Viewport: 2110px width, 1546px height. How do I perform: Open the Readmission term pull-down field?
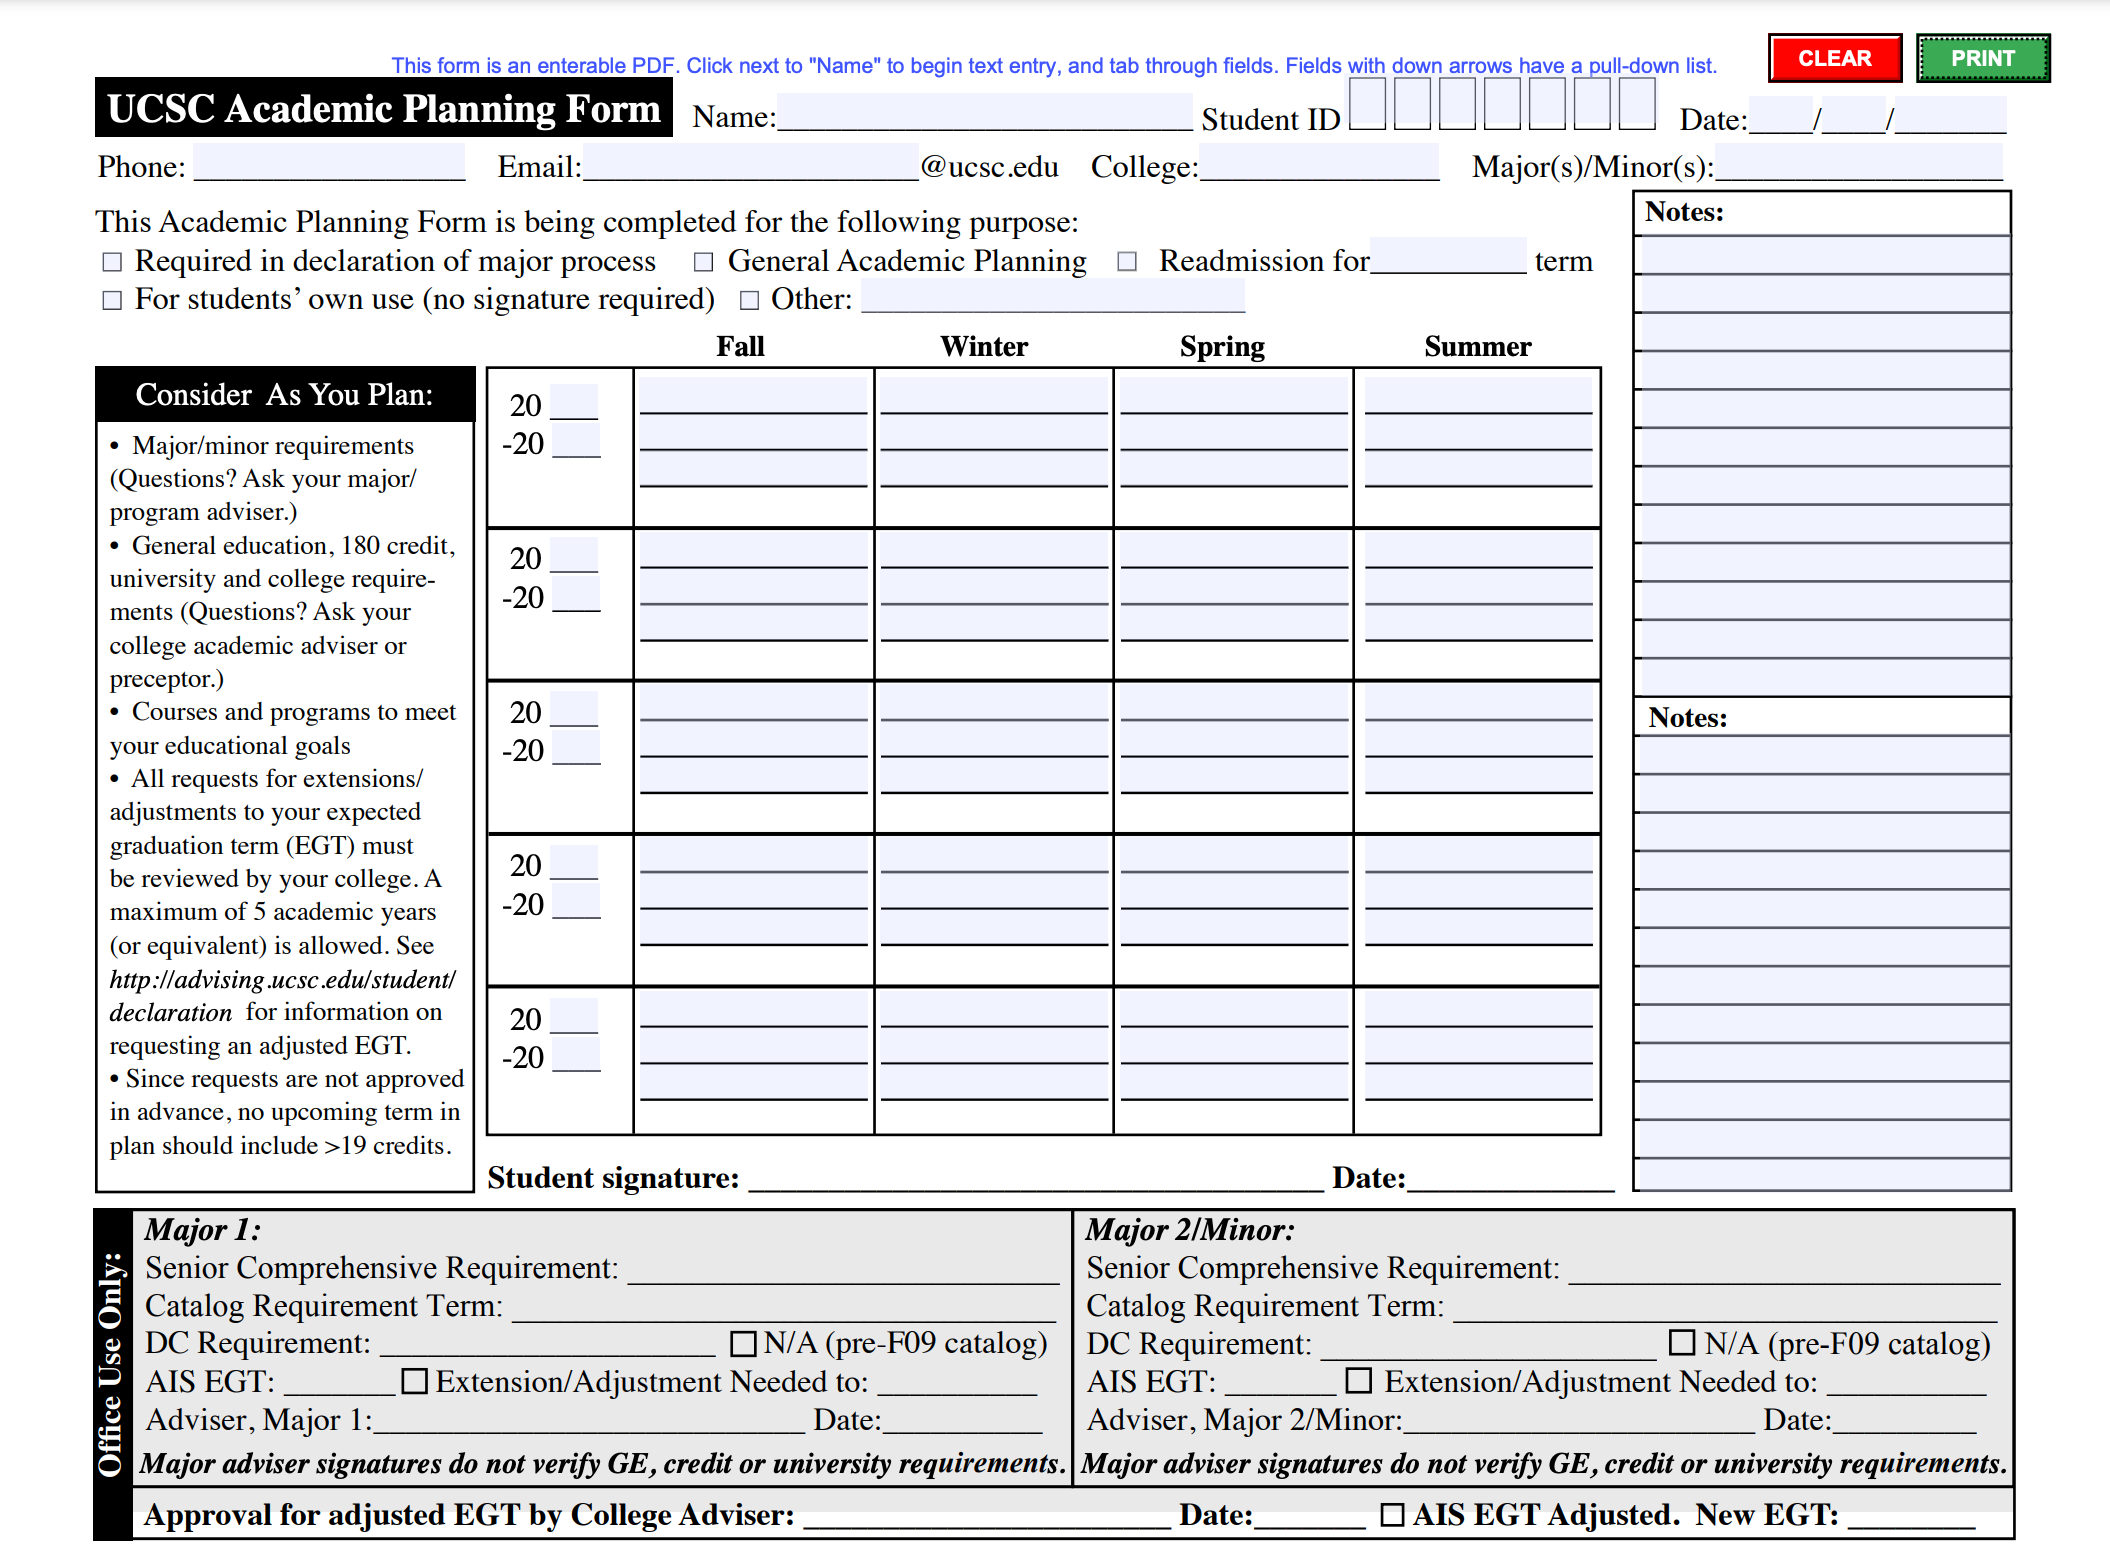click(x=1448, y=255)
